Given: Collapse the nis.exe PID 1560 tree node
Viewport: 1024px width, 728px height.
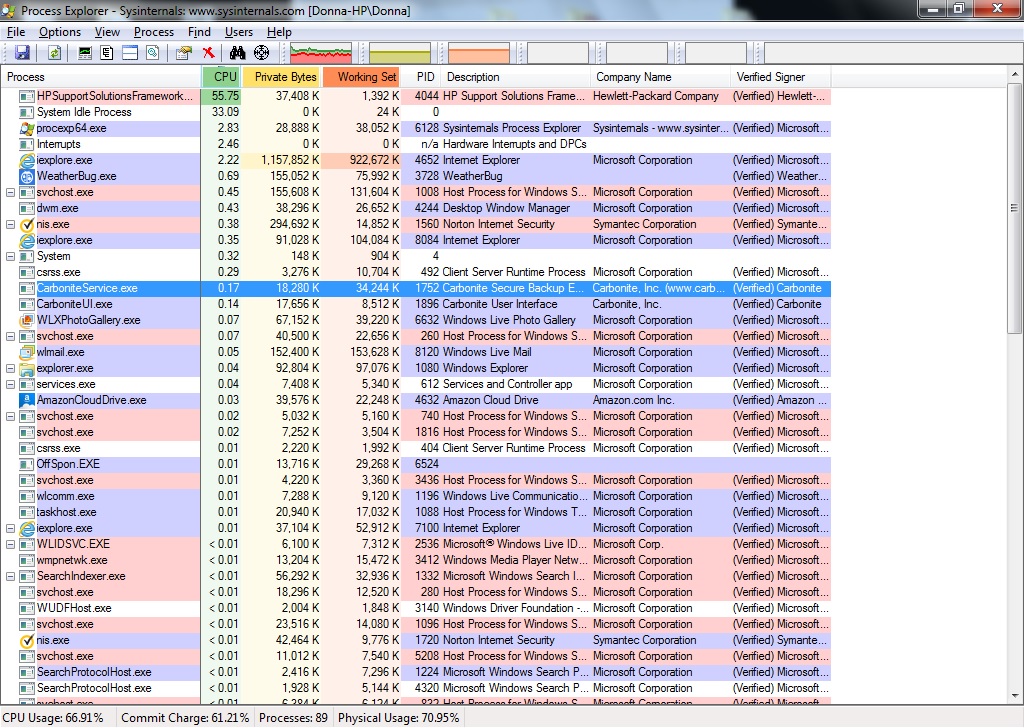Looking at the screenshot, I should click(10, 225).
